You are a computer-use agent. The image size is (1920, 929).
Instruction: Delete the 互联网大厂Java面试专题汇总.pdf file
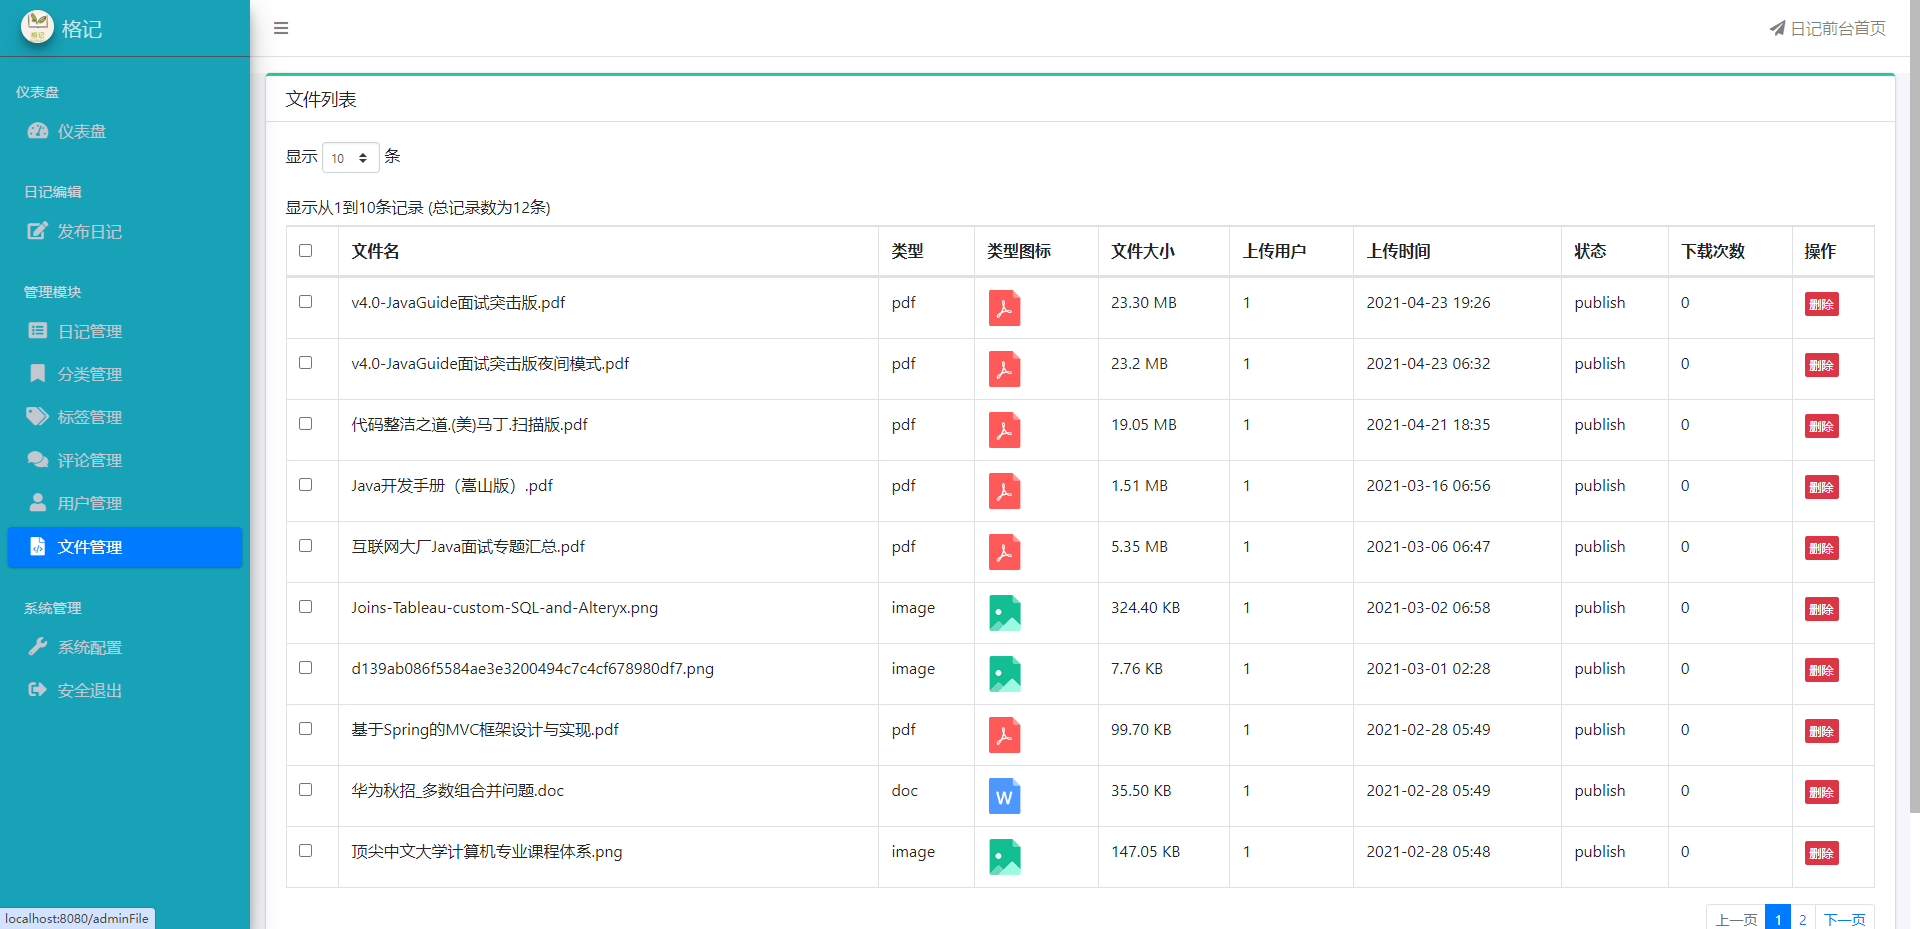click(x=1821, y=548)
